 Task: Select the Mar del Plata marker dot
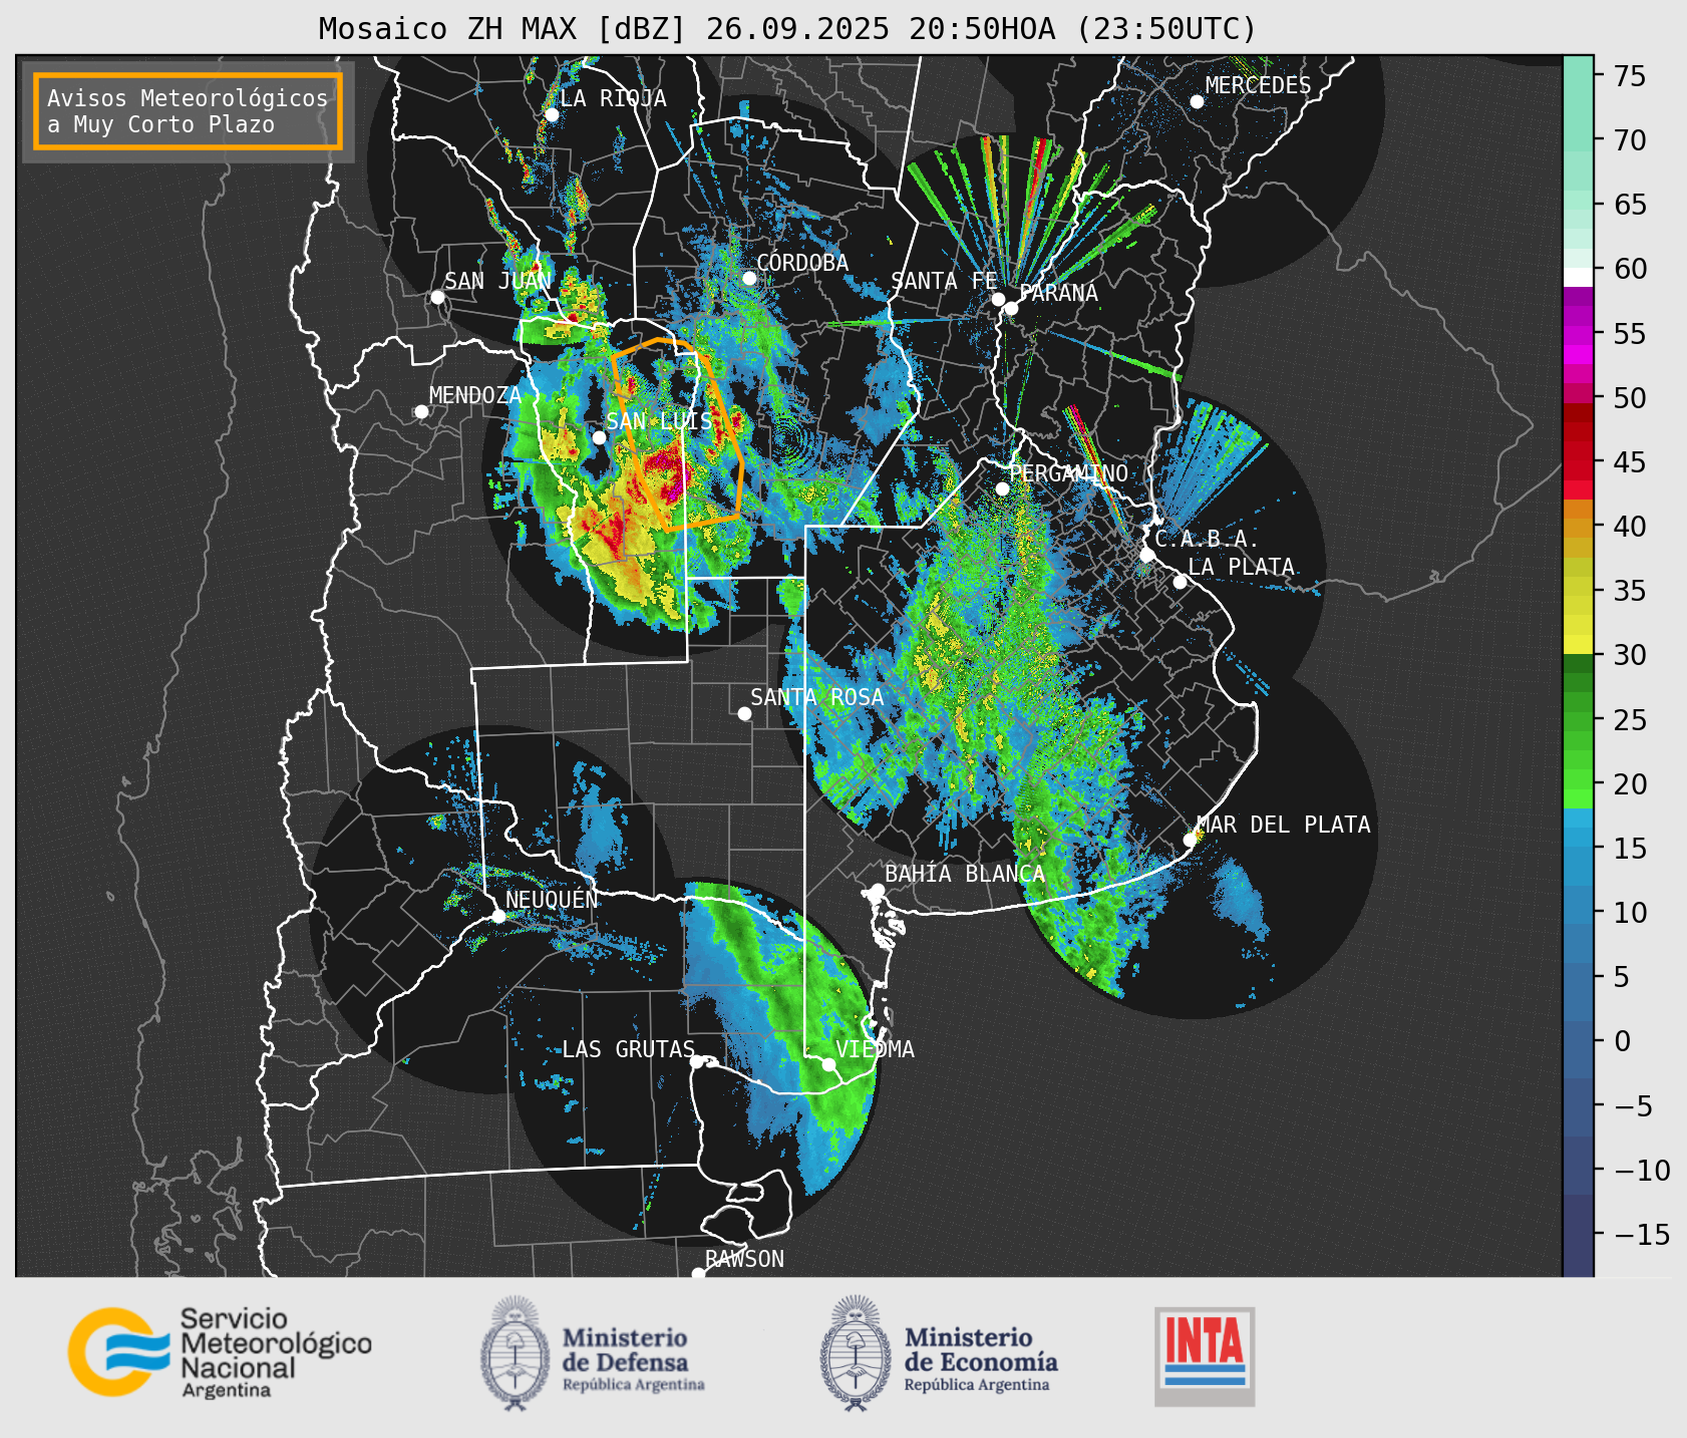click(x=1190, y=840)
